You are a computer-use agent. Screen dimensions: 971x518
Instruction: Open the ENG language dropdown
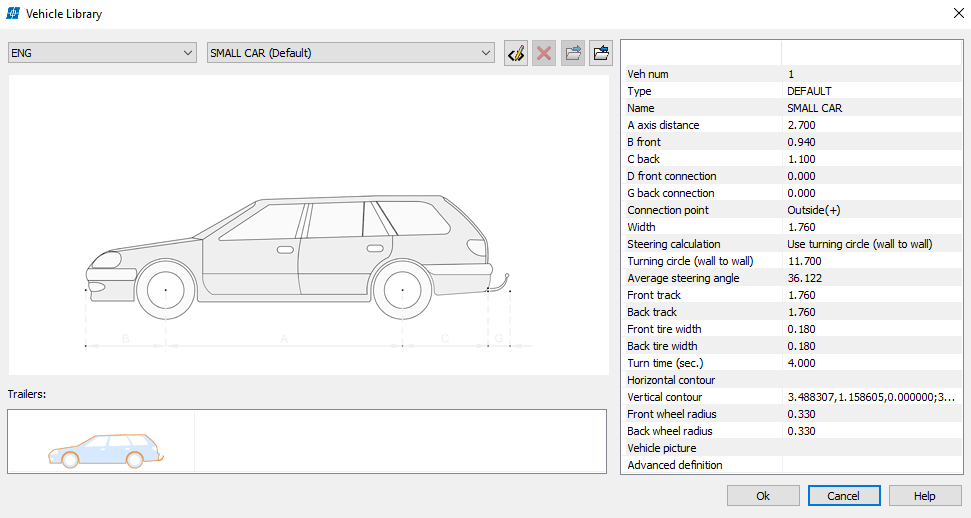[x=102, y=53]
